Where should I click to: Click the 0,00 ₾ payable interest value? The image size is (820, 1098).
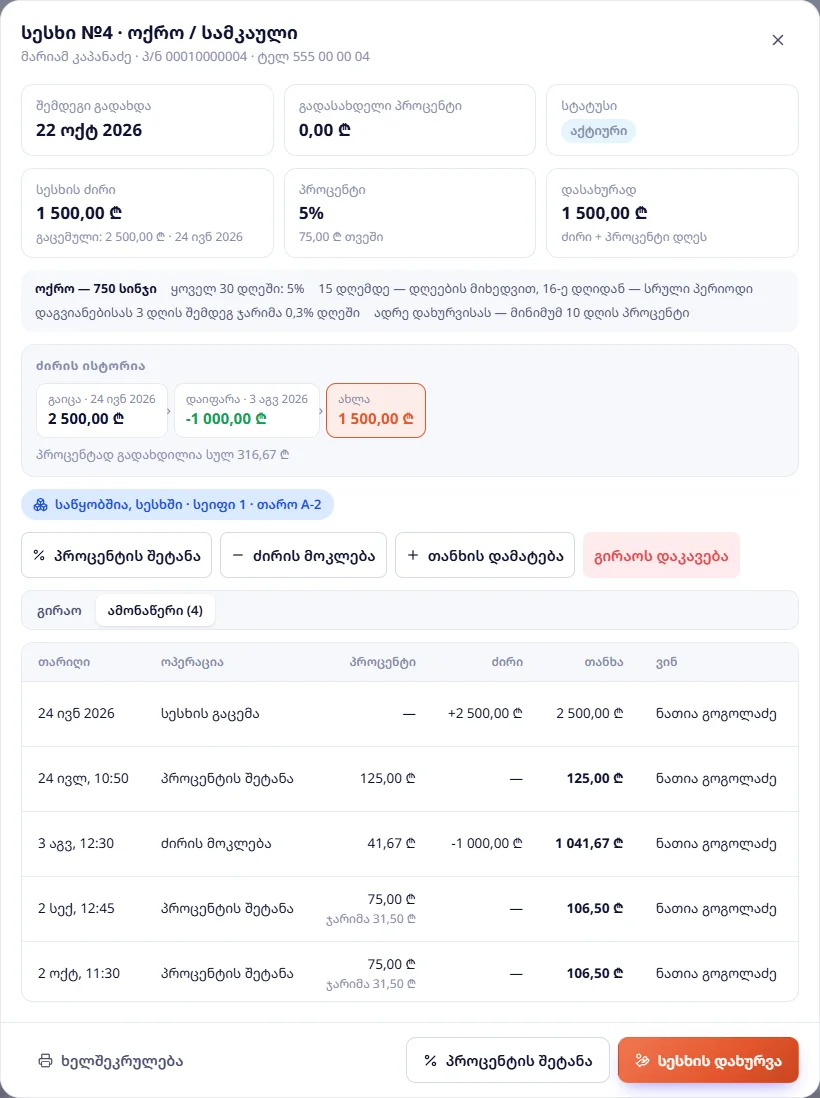(x=325, y=130)
